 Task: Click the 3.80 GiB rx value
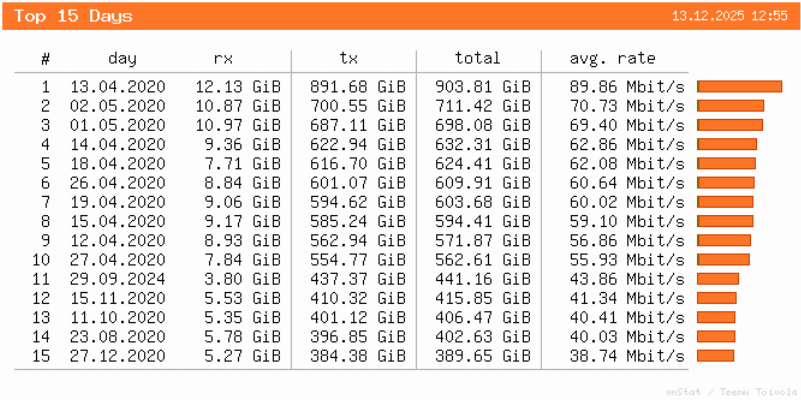(241, 279)
